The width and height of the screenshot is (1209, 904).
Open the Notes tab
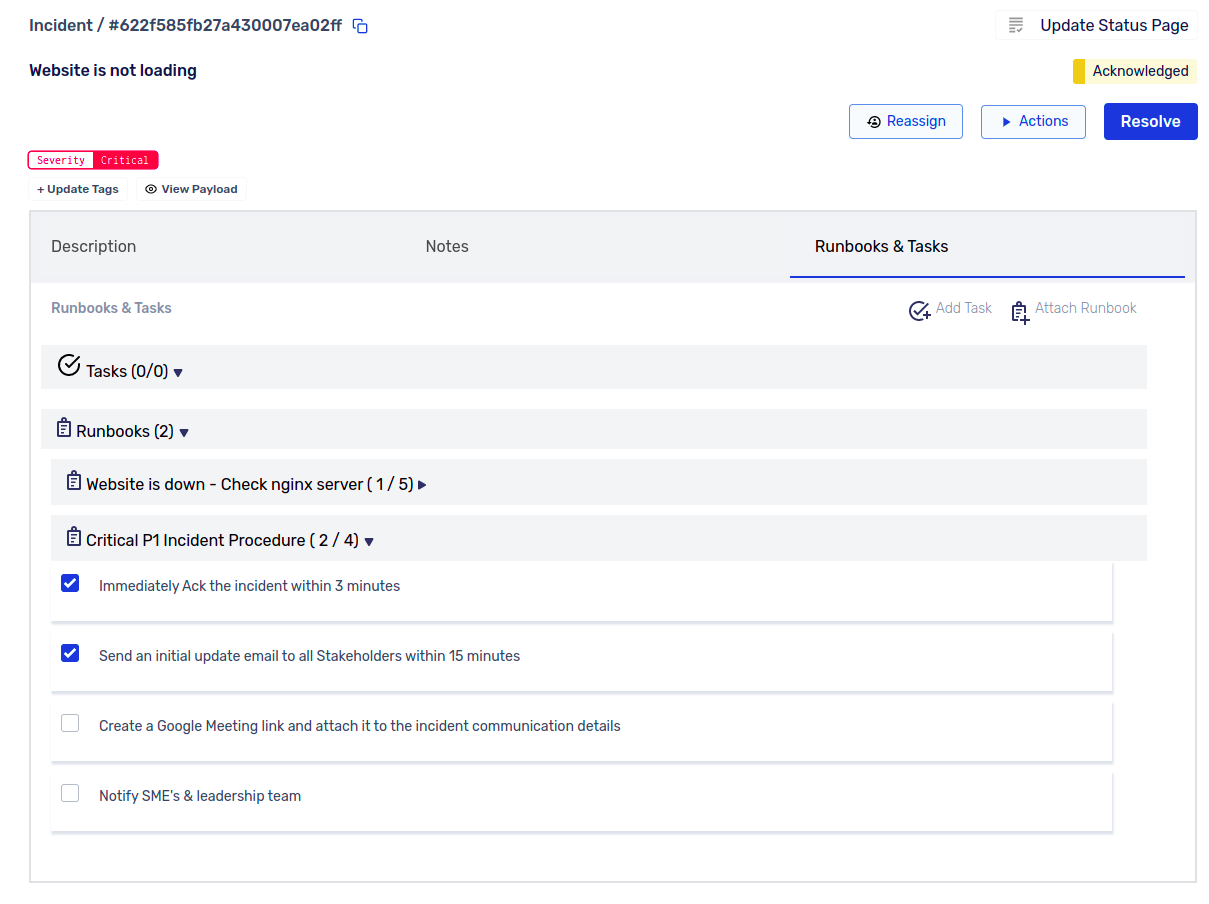(x=447, y=246)
